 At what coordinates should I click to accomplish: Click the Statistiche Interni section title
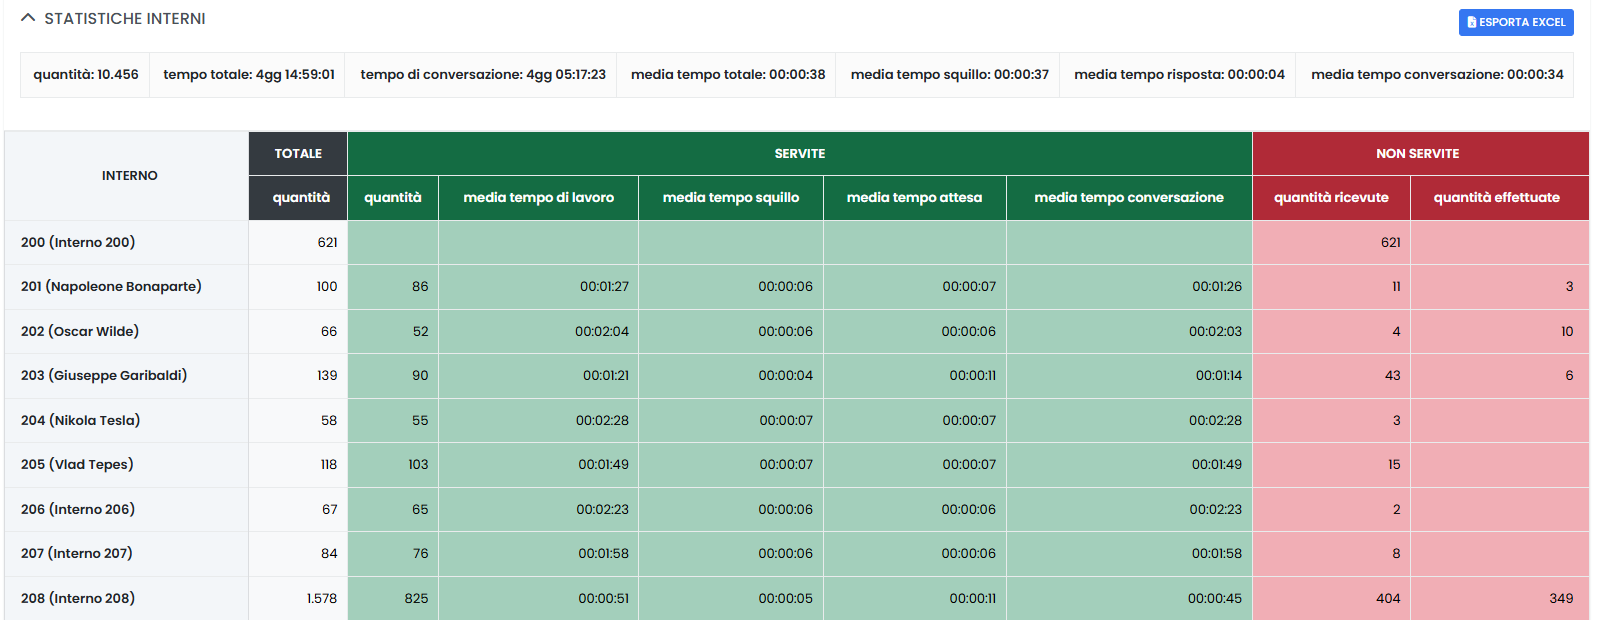[x=125, y=19]
